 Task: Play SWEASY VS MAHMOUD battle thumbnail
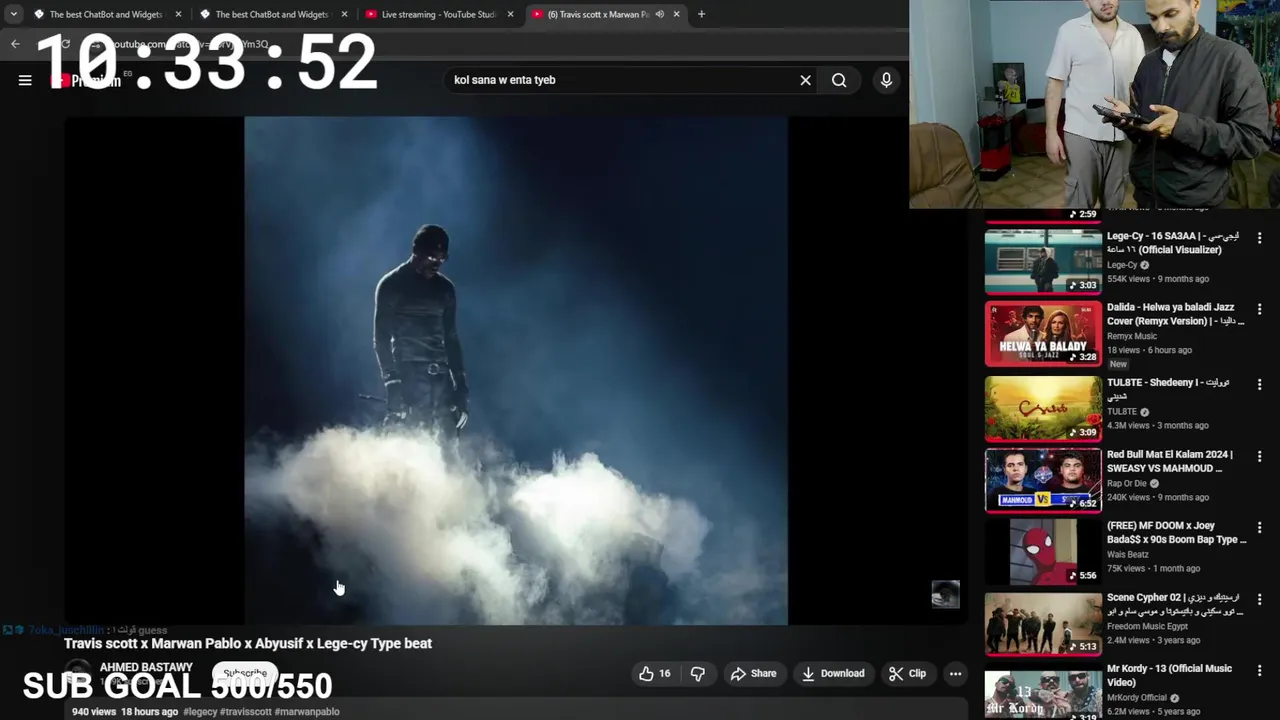pos(1043,480)
